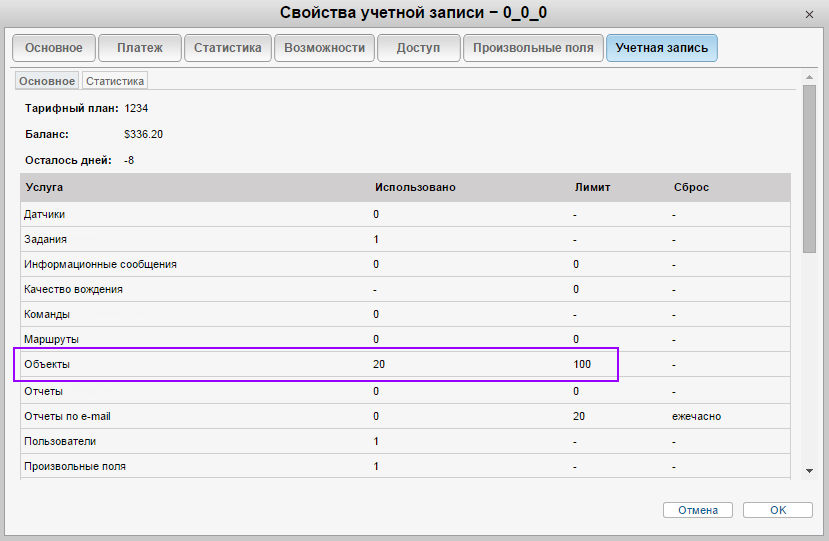
Task: Open the Статистика sub-tab
Action: (x=115, y=81)
